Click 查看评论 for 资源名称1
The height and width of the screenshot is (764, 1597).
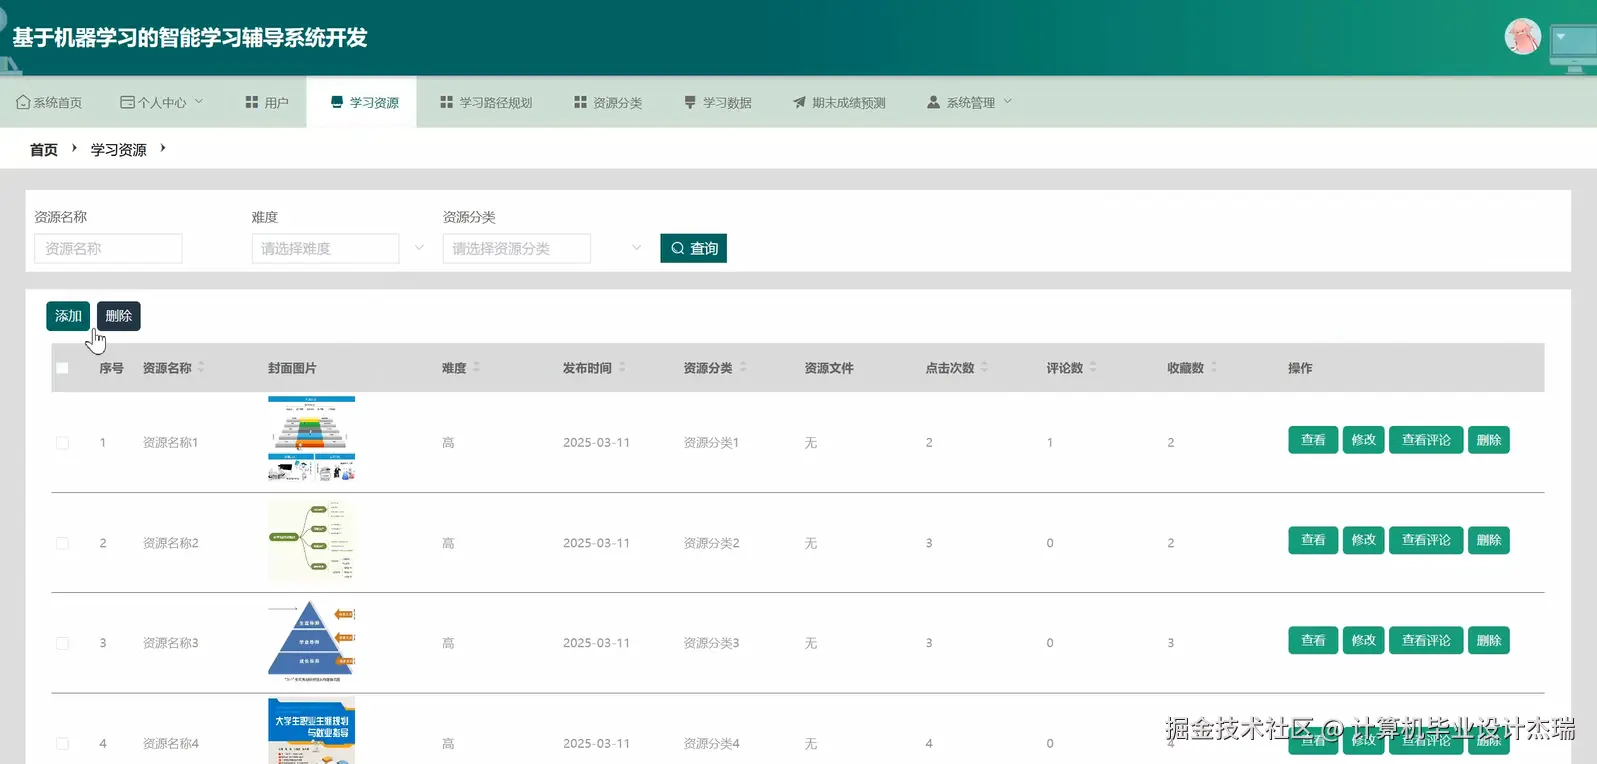click(1426, 440)
